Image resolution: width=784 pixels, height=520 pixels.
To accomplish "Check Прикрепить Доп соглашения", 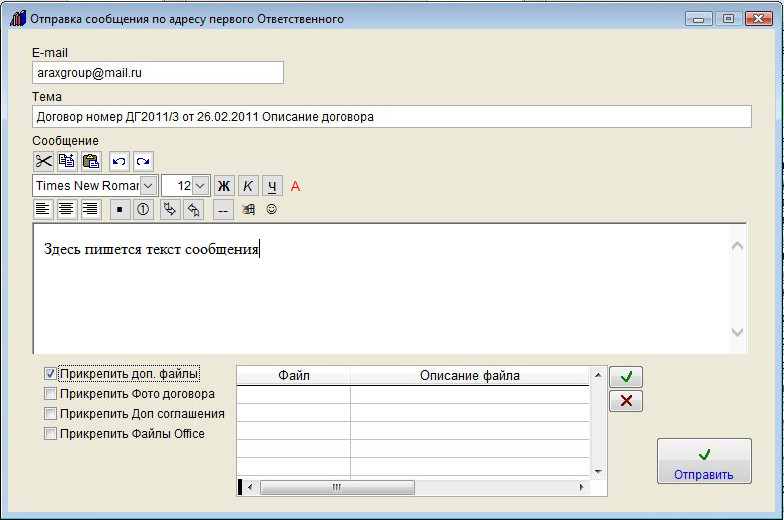I will pos(50,414).
